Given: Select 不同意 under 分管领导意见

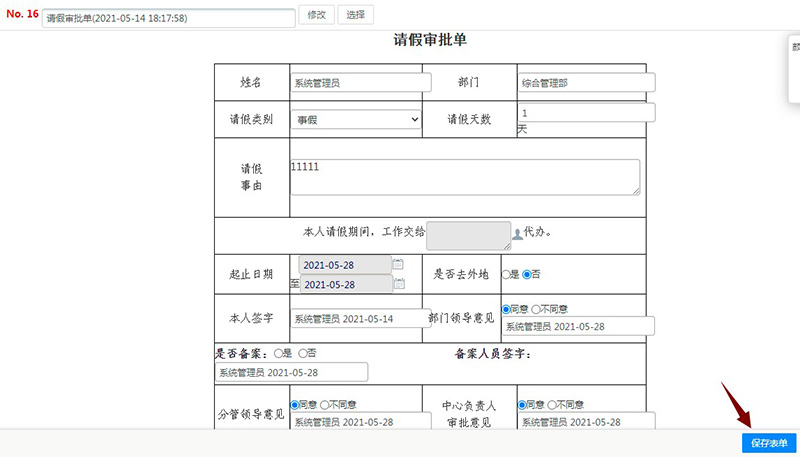Looking at the screenshot, I should point(324,405).
